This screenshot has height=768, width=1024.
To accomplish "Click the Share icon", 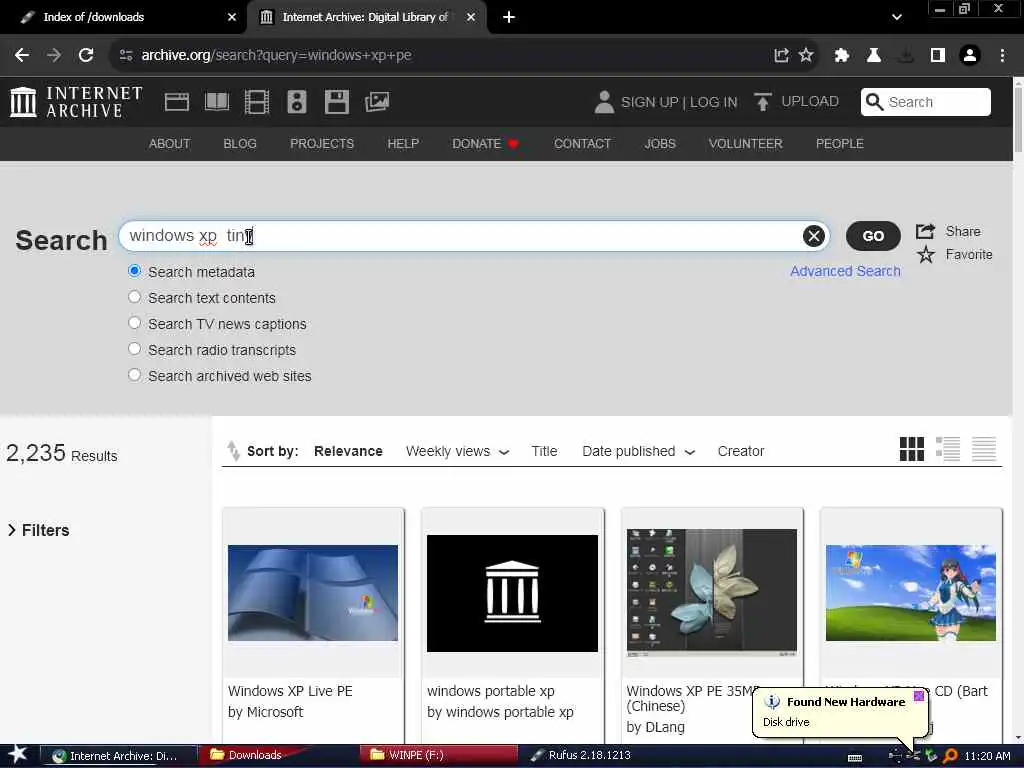I will tap(925, 231).
